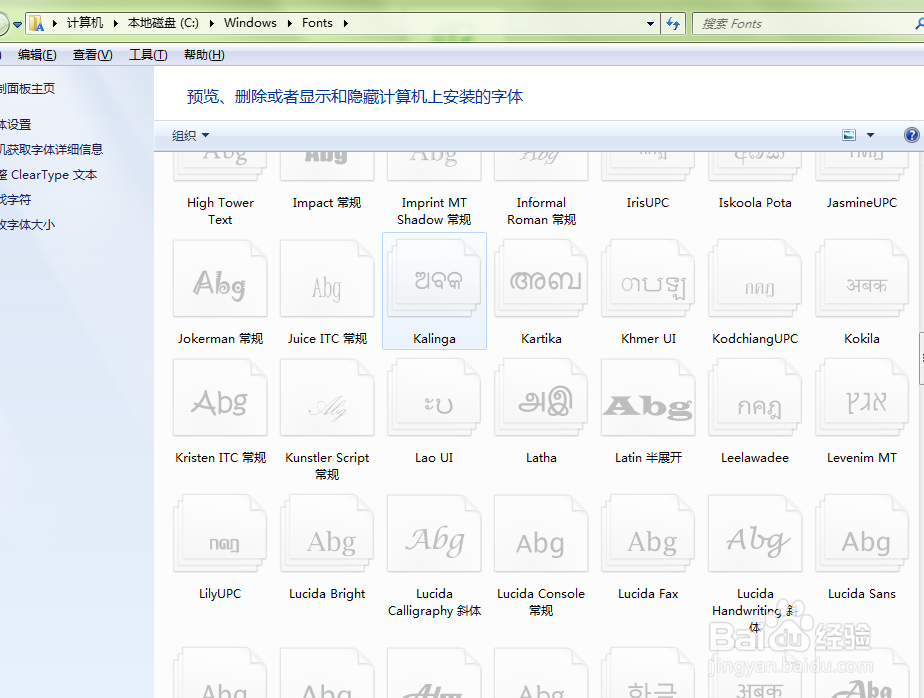924x698 pixels.
Task: Go to Windows folder in the breadcrumb
Action: [x=250, y=22]
